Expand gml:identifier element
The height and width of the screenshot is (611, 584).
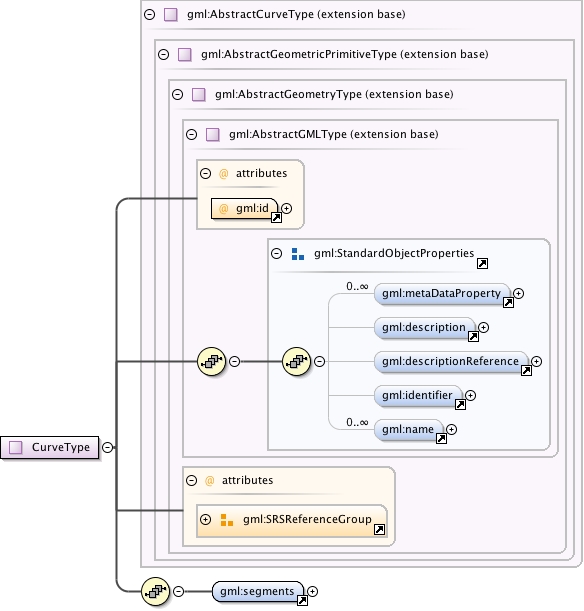coord(471,396)
